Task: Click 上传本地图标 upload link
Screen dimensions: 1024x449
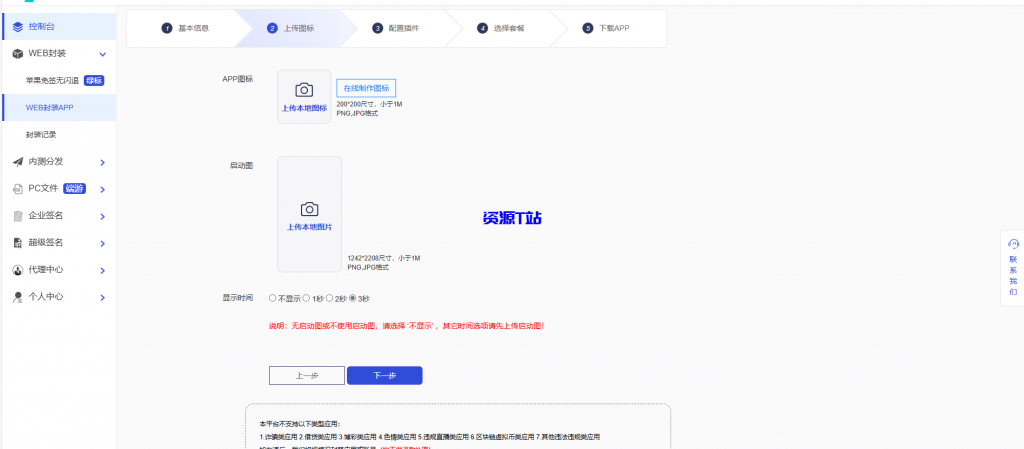Action: click(x=304, y=108)
